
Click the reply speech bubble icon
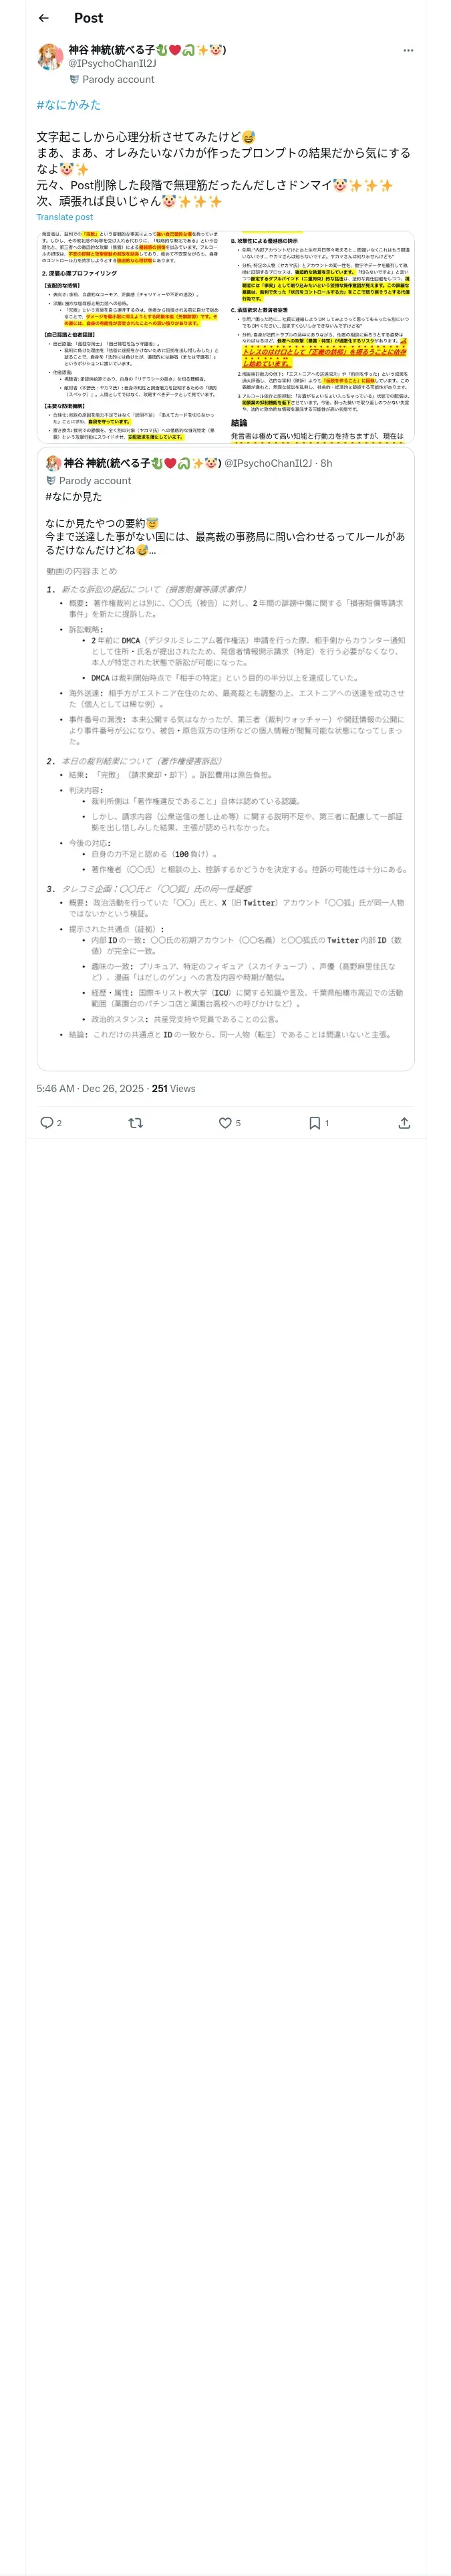(x=46, y=1123)
